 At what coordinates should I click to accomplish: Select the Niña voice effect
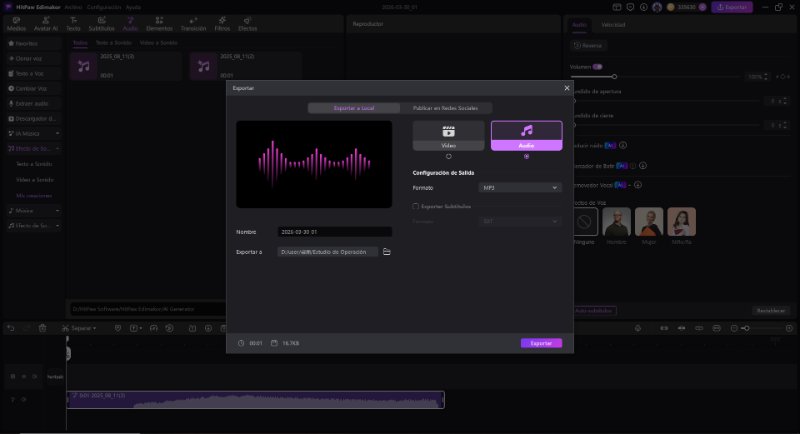click(x=682, y=222)
